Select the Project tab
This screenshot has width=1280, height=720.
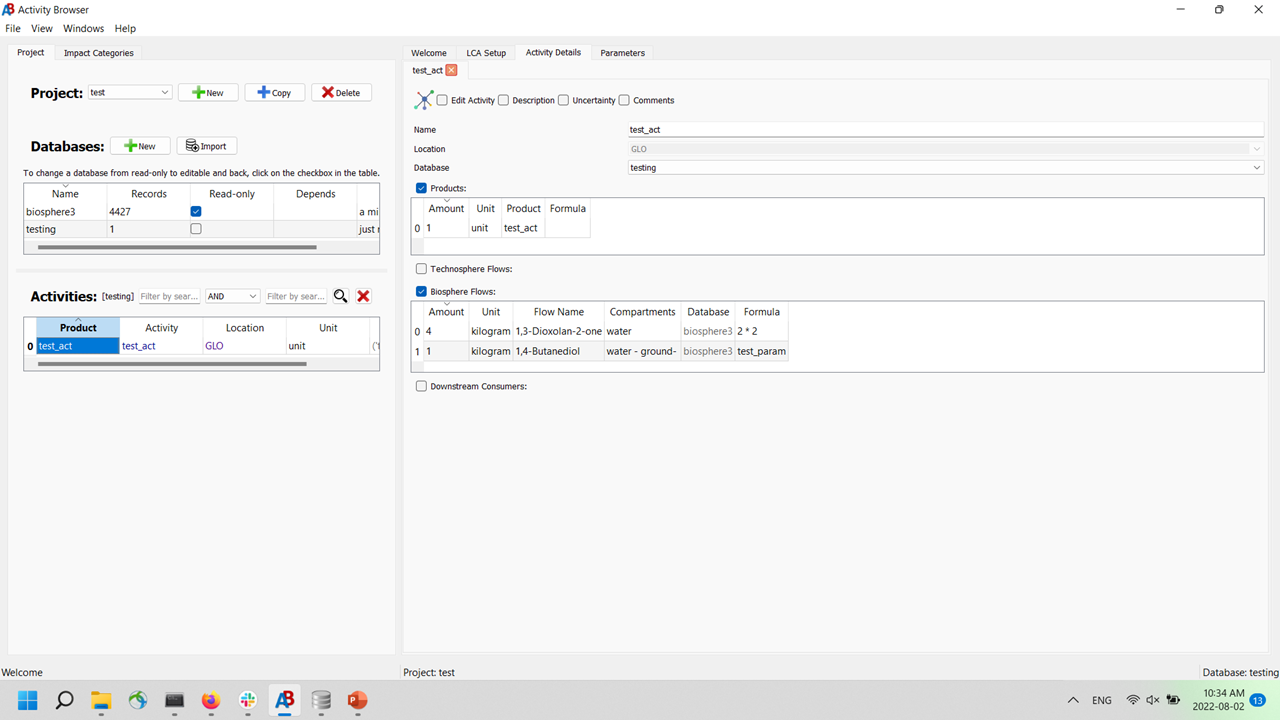[x=31, y=52]
